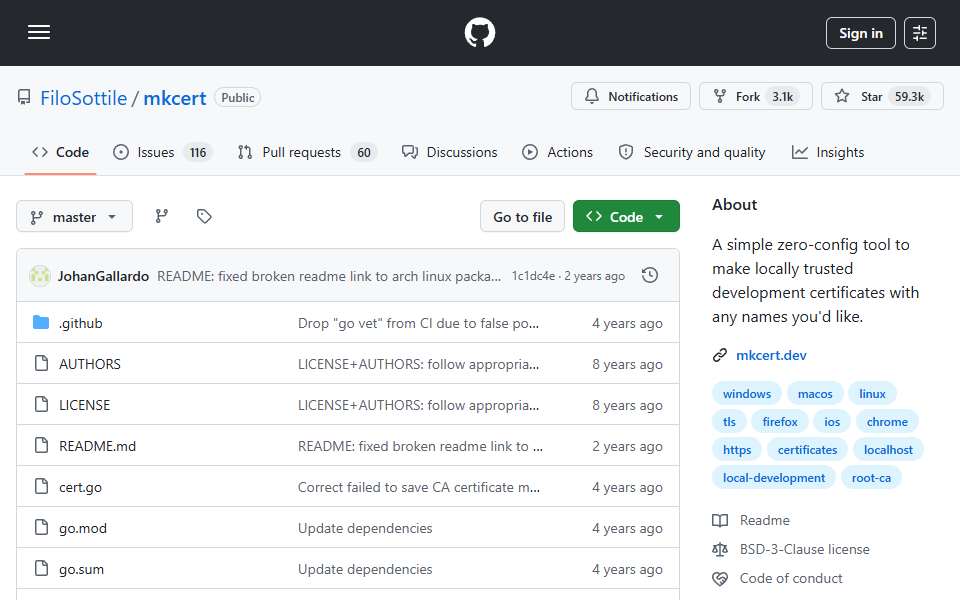Click the go.sum file icon
The width and height of the screenshot is (960, 600).
[41, 569]
